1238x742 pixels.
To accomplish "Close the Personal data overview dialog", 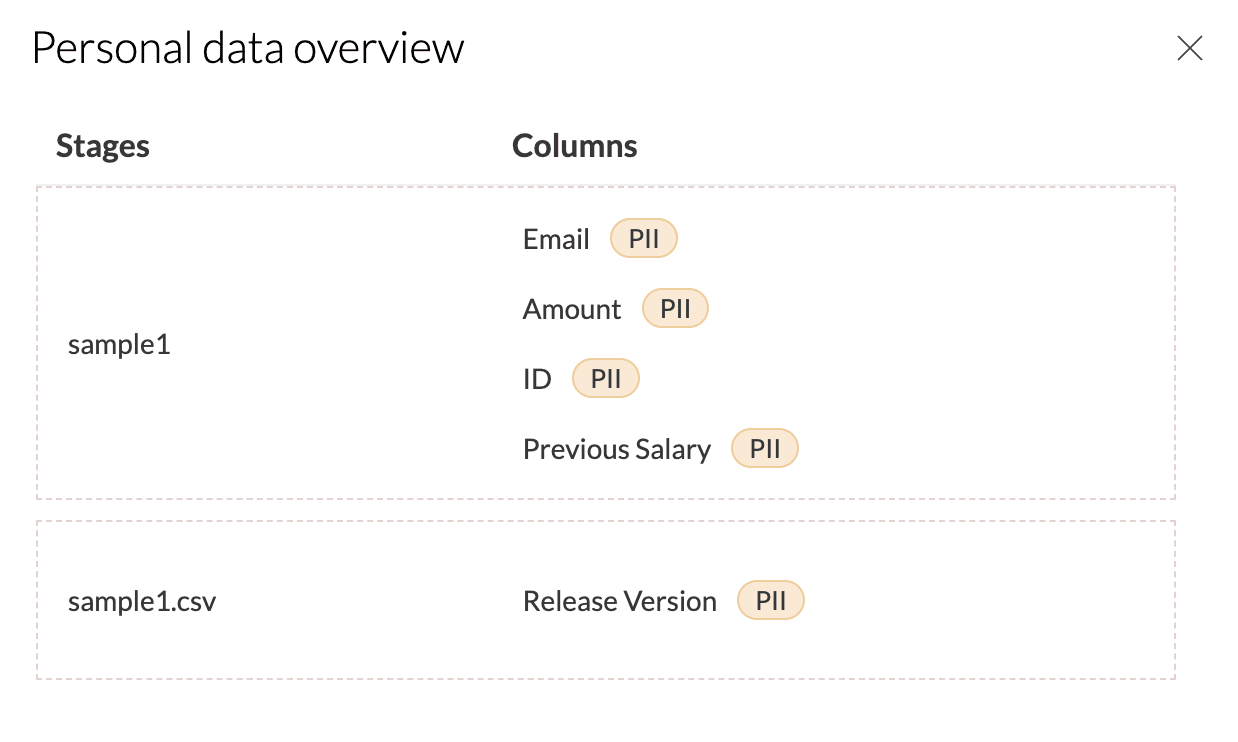I will pyautogui.click(x=1189, y=48).
